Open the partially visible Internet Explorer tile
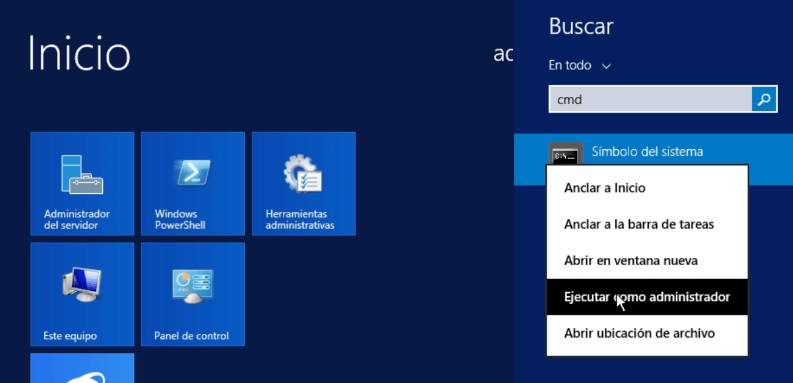Image resolution: width=793 pixels, height=383 pixels. (82, 368)
